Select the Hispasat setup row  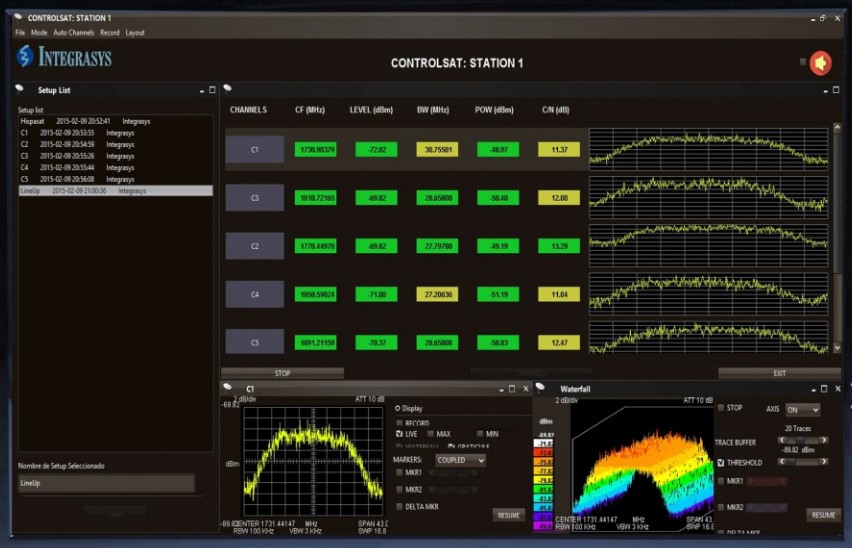[116, 121]
